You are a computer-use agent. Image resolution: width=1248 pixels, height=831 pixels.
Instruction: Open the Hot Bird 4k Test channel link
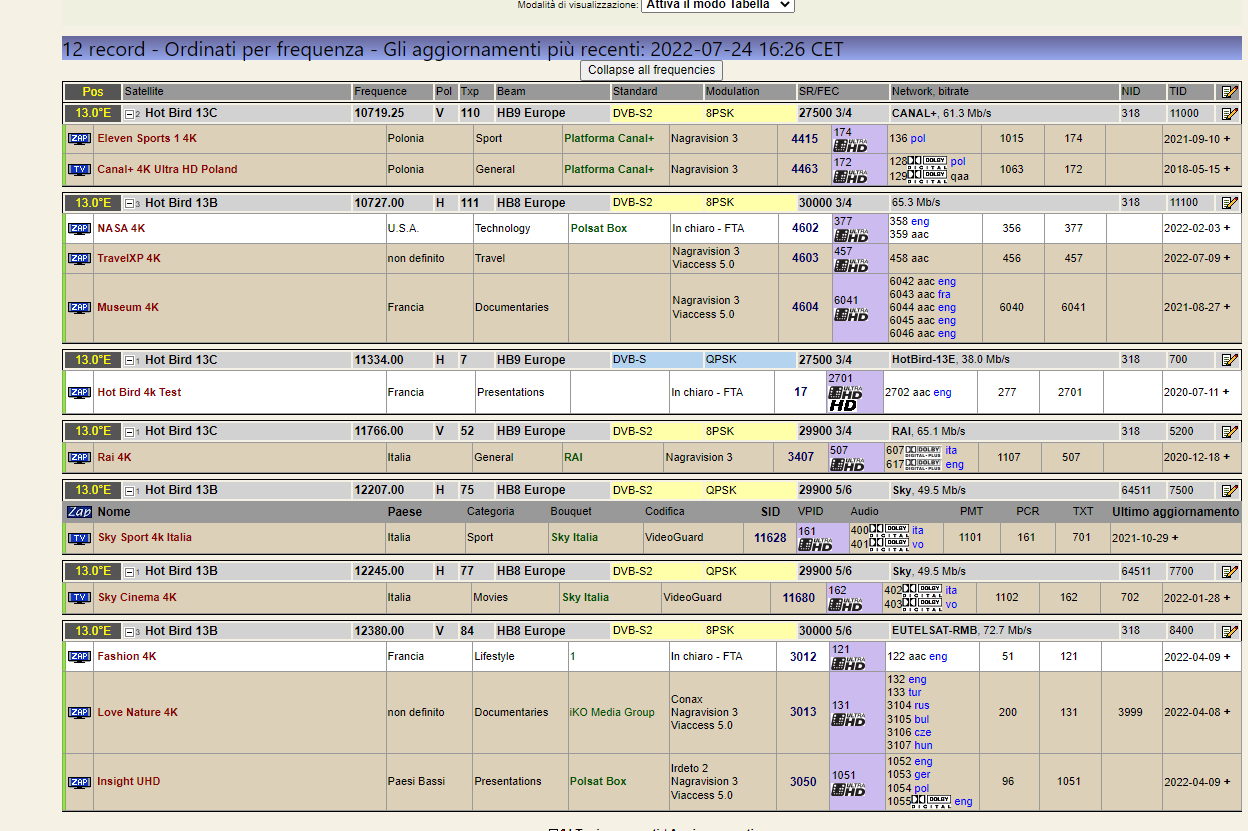[x=139, y=392]
